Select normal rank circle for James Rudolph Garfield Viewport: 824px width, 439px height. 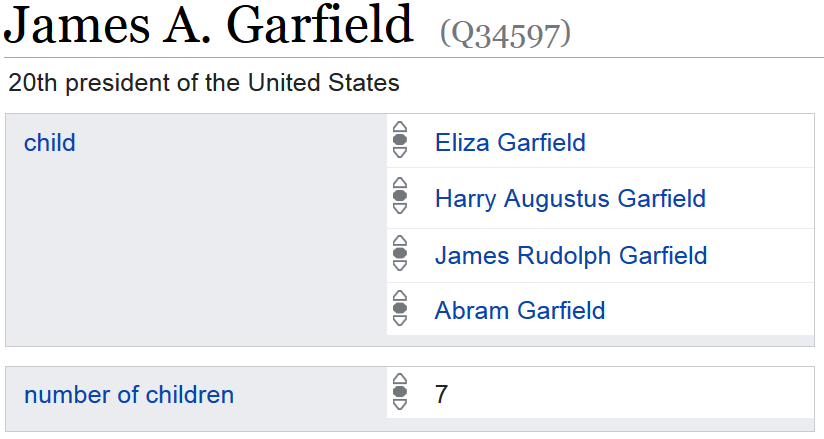[x=400, y=254]
